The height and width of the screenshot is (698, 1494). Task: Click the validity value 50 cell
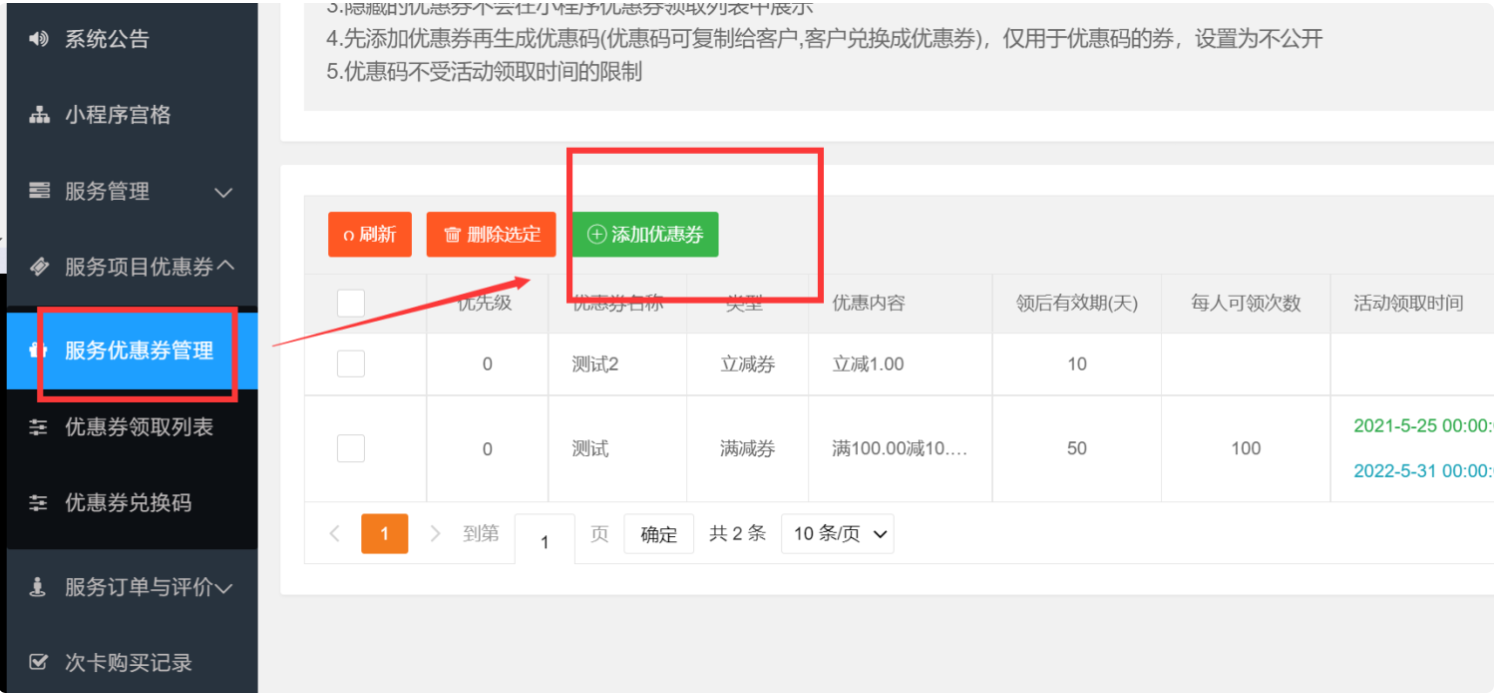tap(1077, 449)
